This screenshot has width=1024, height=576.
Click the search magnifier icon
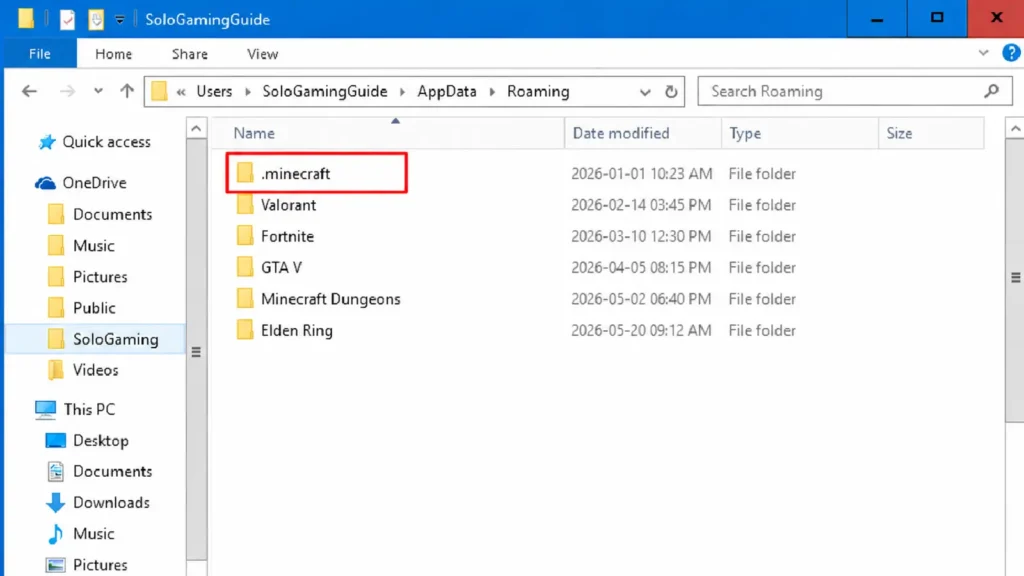point(991,91)
